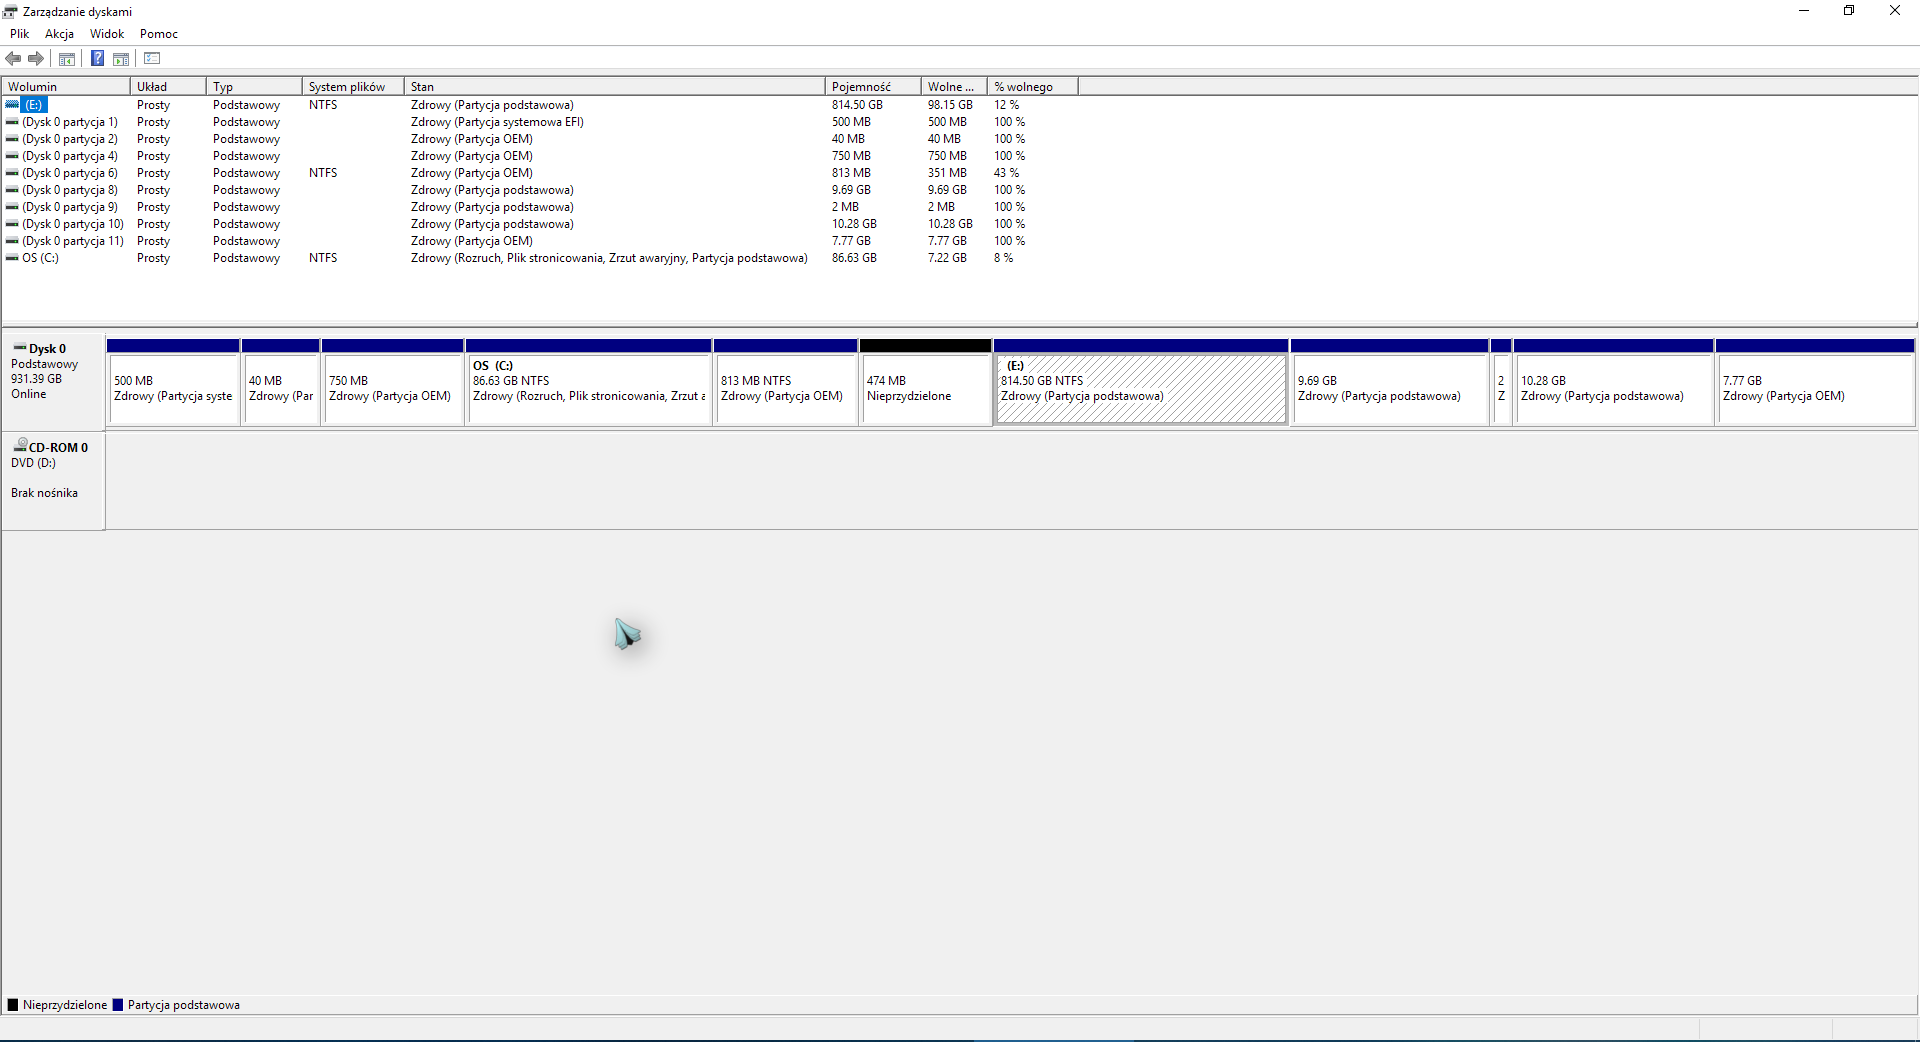
Task: Select (Dysk 0 partycja 6) row
Action: 70,173
